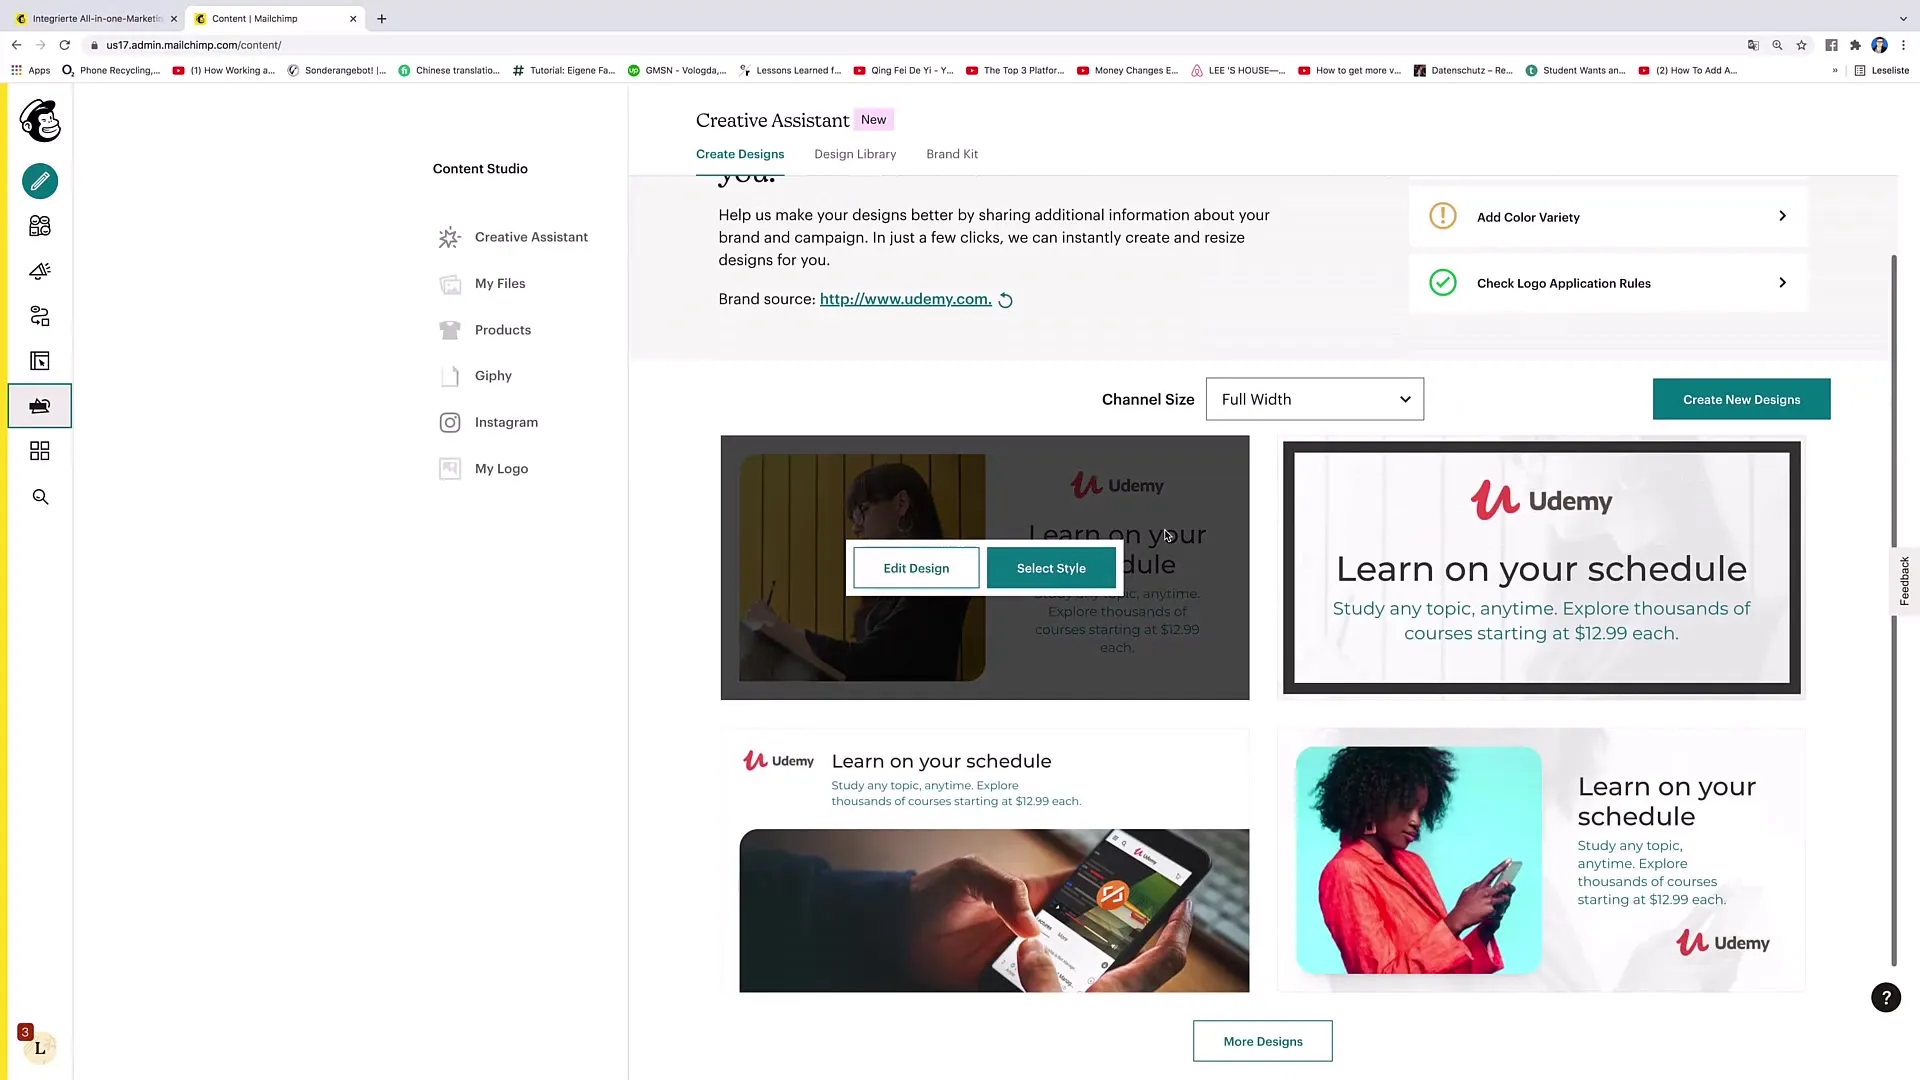This screenshot has height=1080, width=1920.
Task: Bookmark this page with the star icon
Action: pos(1801,45)
